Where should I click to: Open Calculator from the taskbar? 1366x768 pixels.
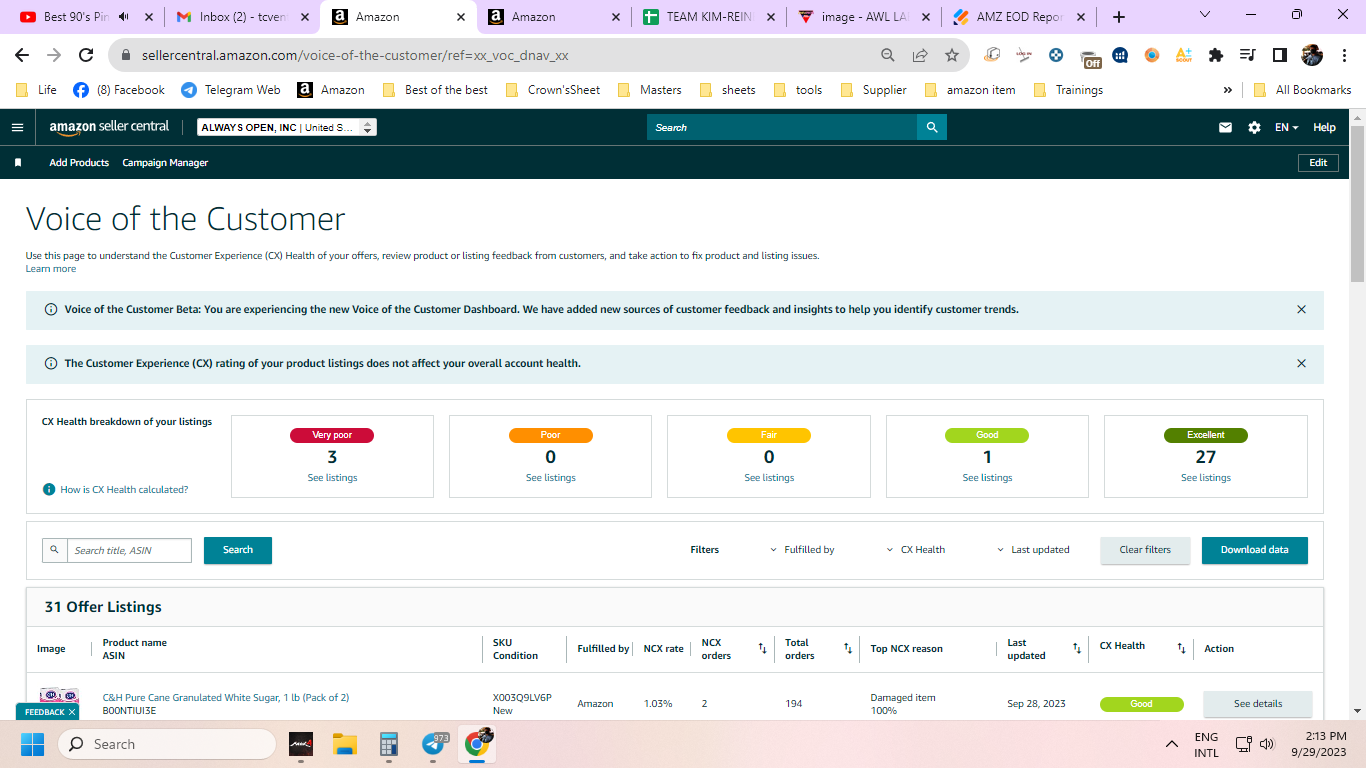pos(389,744)
